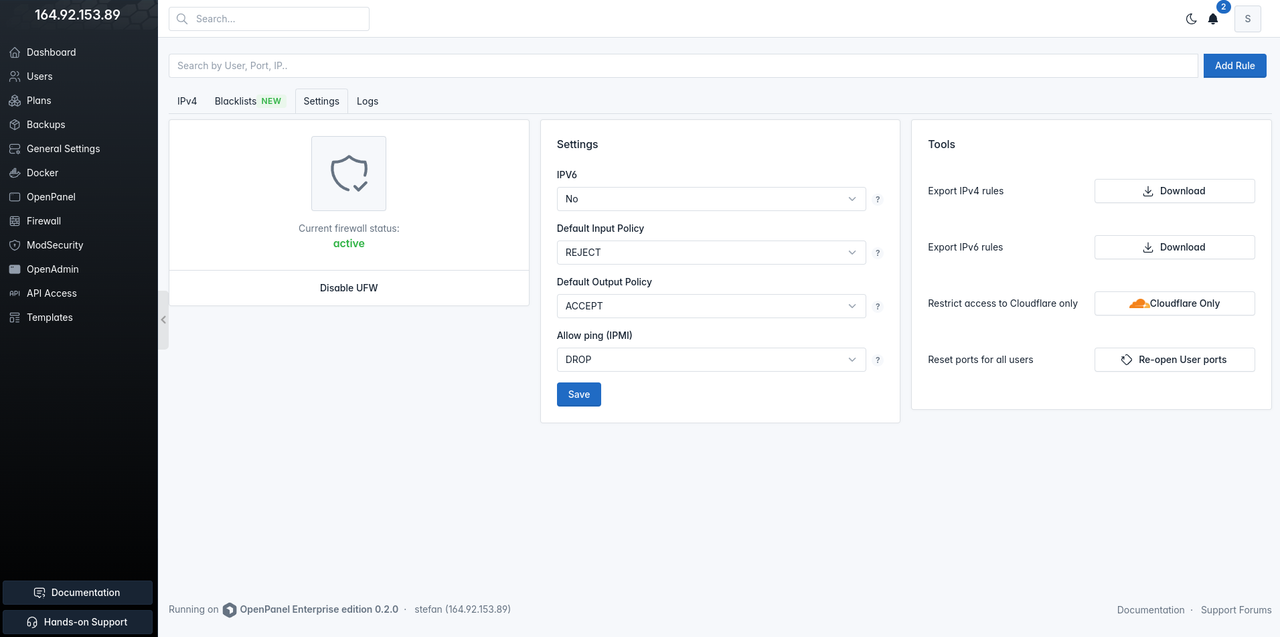The height and width of the screenshot is (637, 1280).
Task: Switch to the IPv4 tab
Action: [x=187, y=101]
